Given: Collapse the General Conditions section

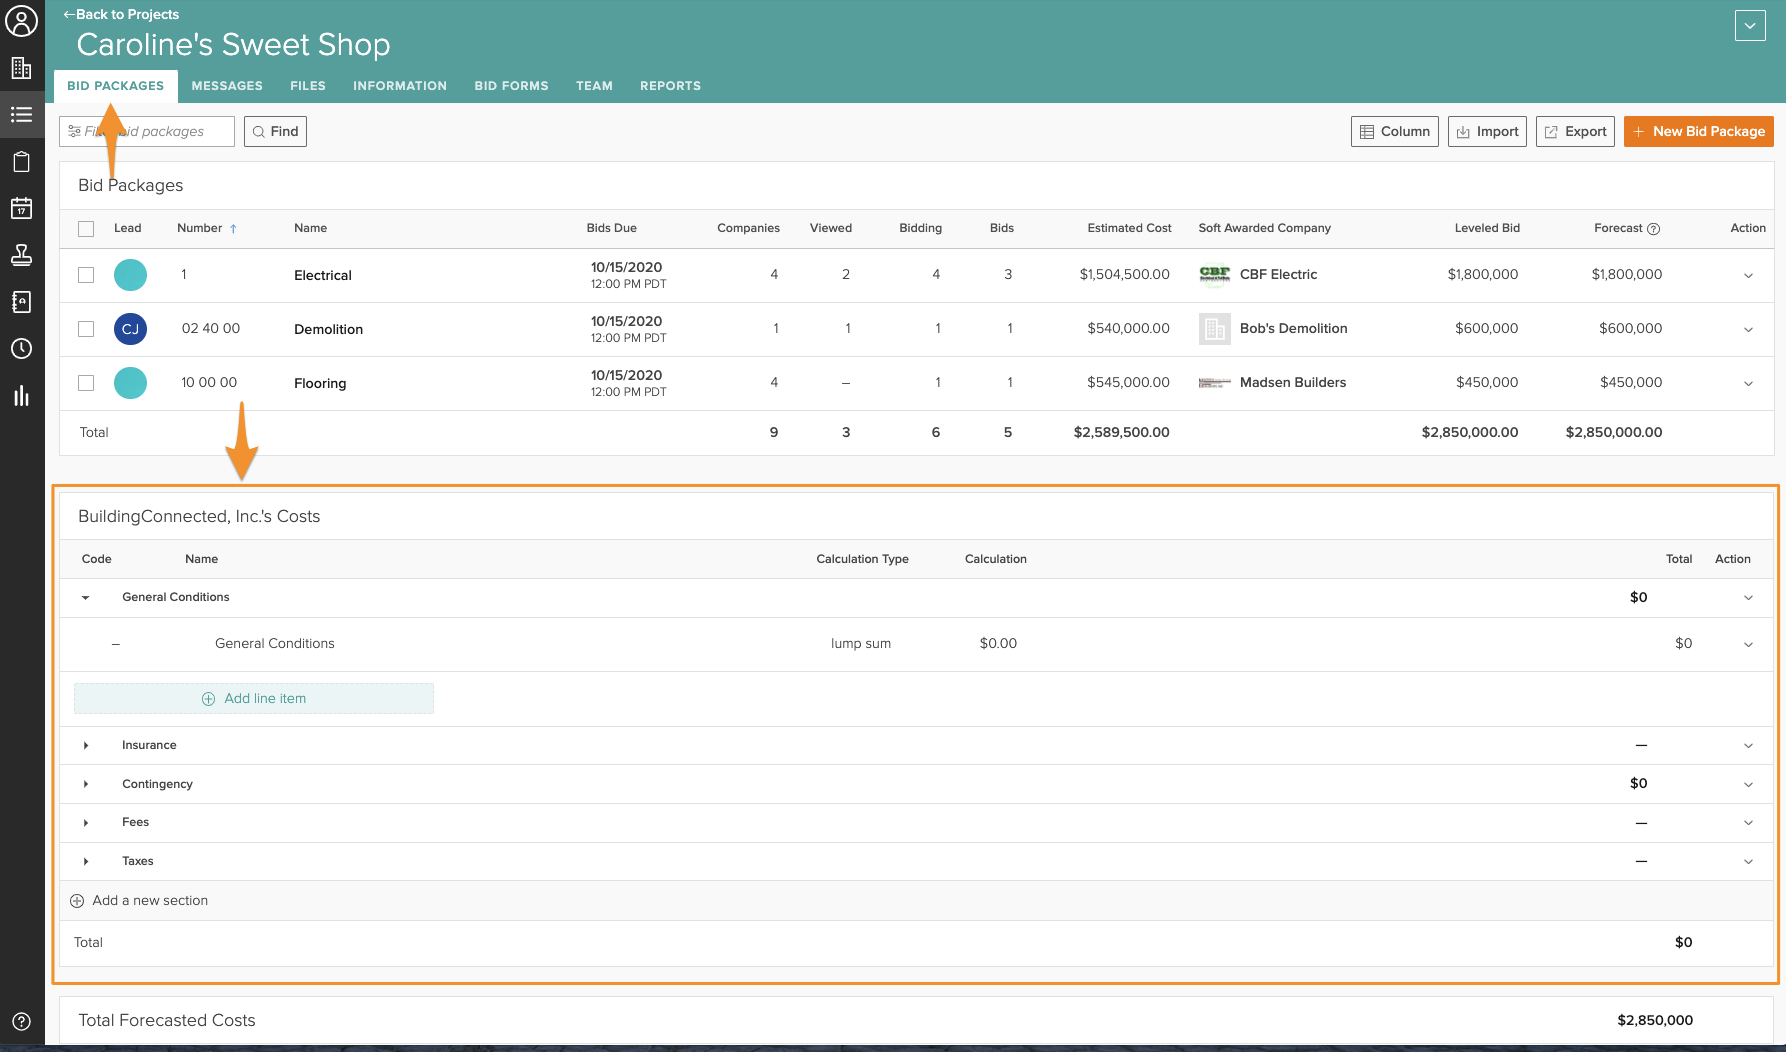Looking at the screenshot, I should point(86,598).
